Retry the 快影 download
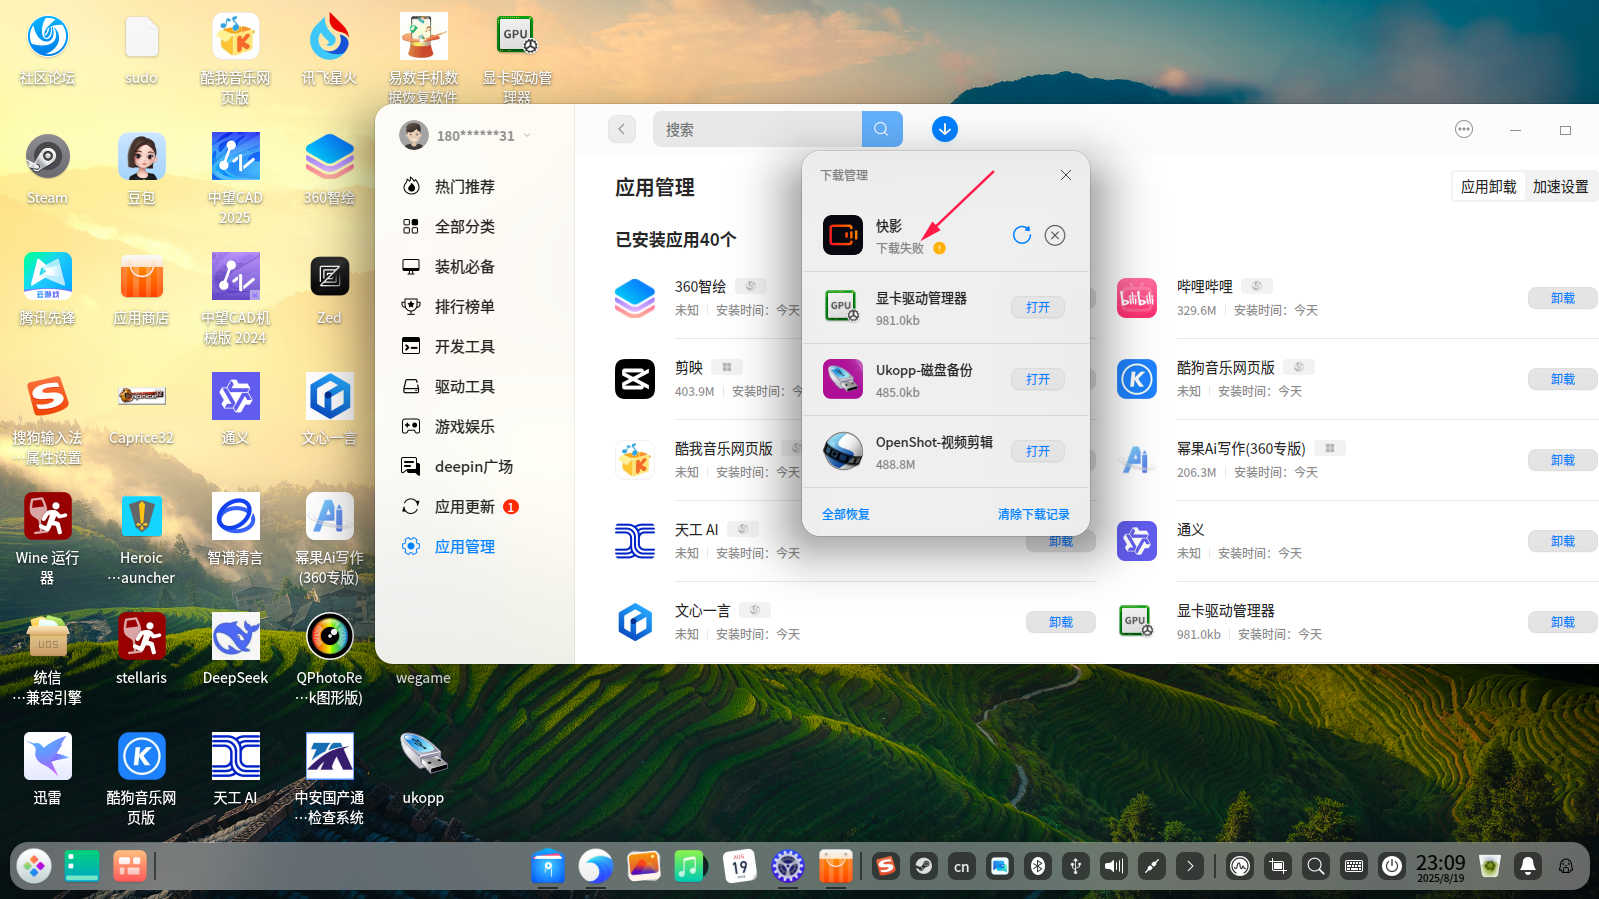Viewport: 1599px width, 899px height. tap(1022, 235)
